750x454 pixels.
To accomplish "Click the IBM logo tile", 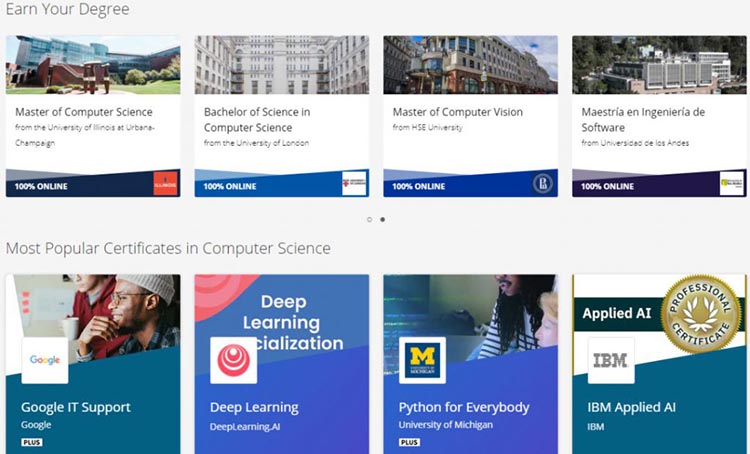I will click(x=611, y=360).
